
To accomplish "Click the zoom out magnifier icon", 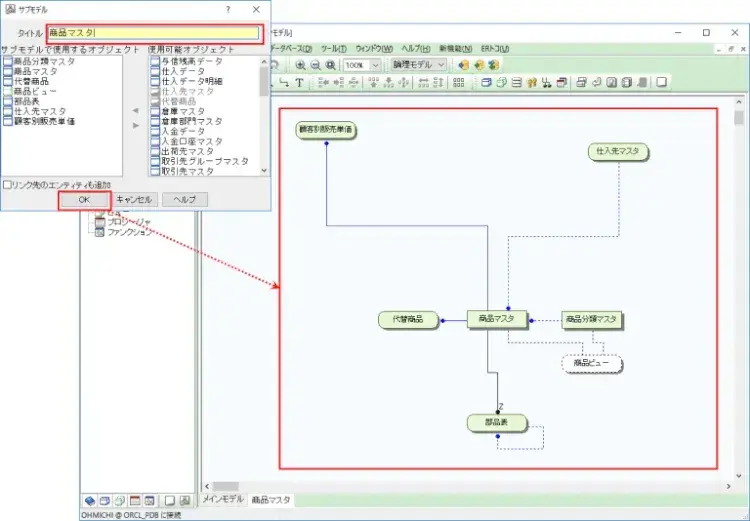I will point(315,65).
